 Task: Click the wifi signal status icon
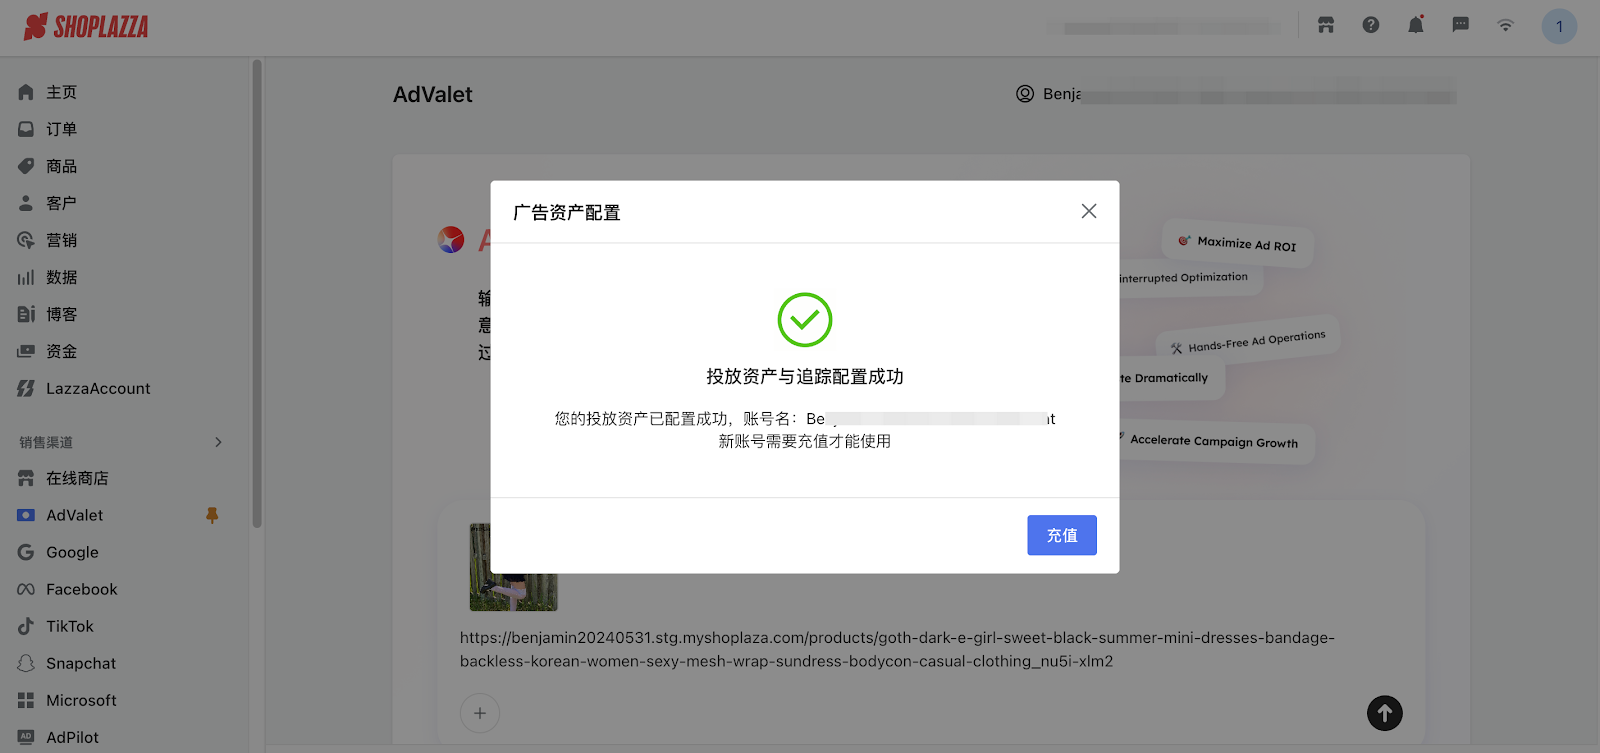click(1505, 25)
